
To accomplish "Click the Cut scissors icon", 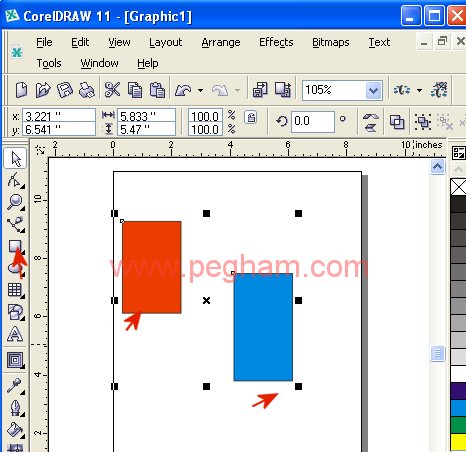I will (112, 90).
